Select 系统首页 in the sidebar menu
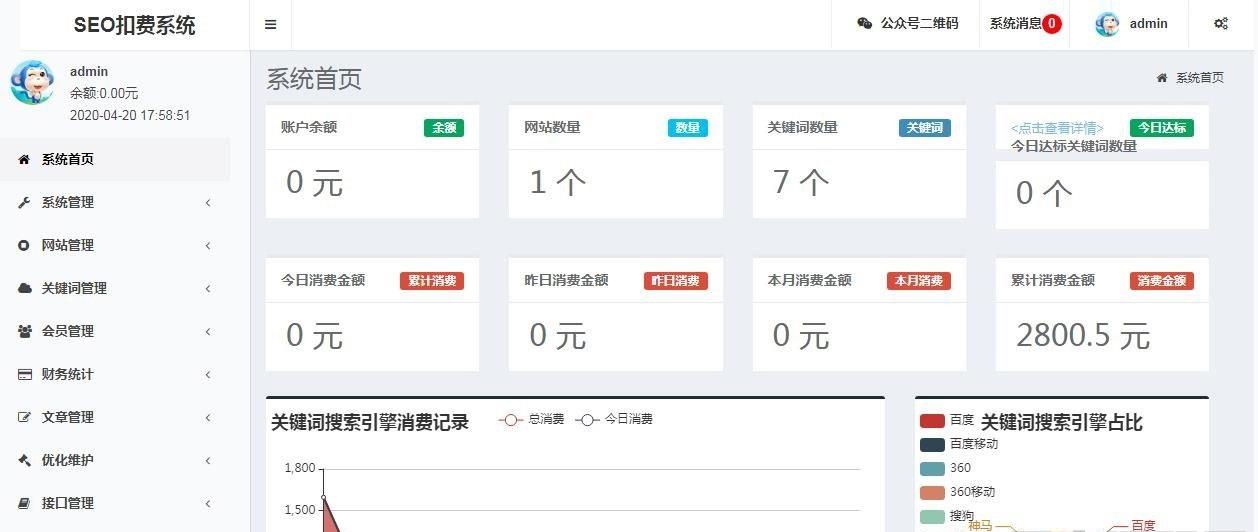1258x532 pixels. (115, 159)
